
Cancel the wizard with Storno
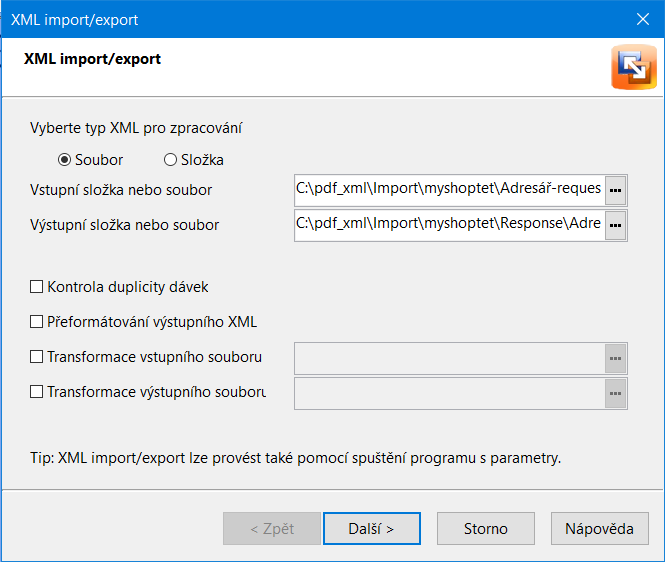point(486,528)
